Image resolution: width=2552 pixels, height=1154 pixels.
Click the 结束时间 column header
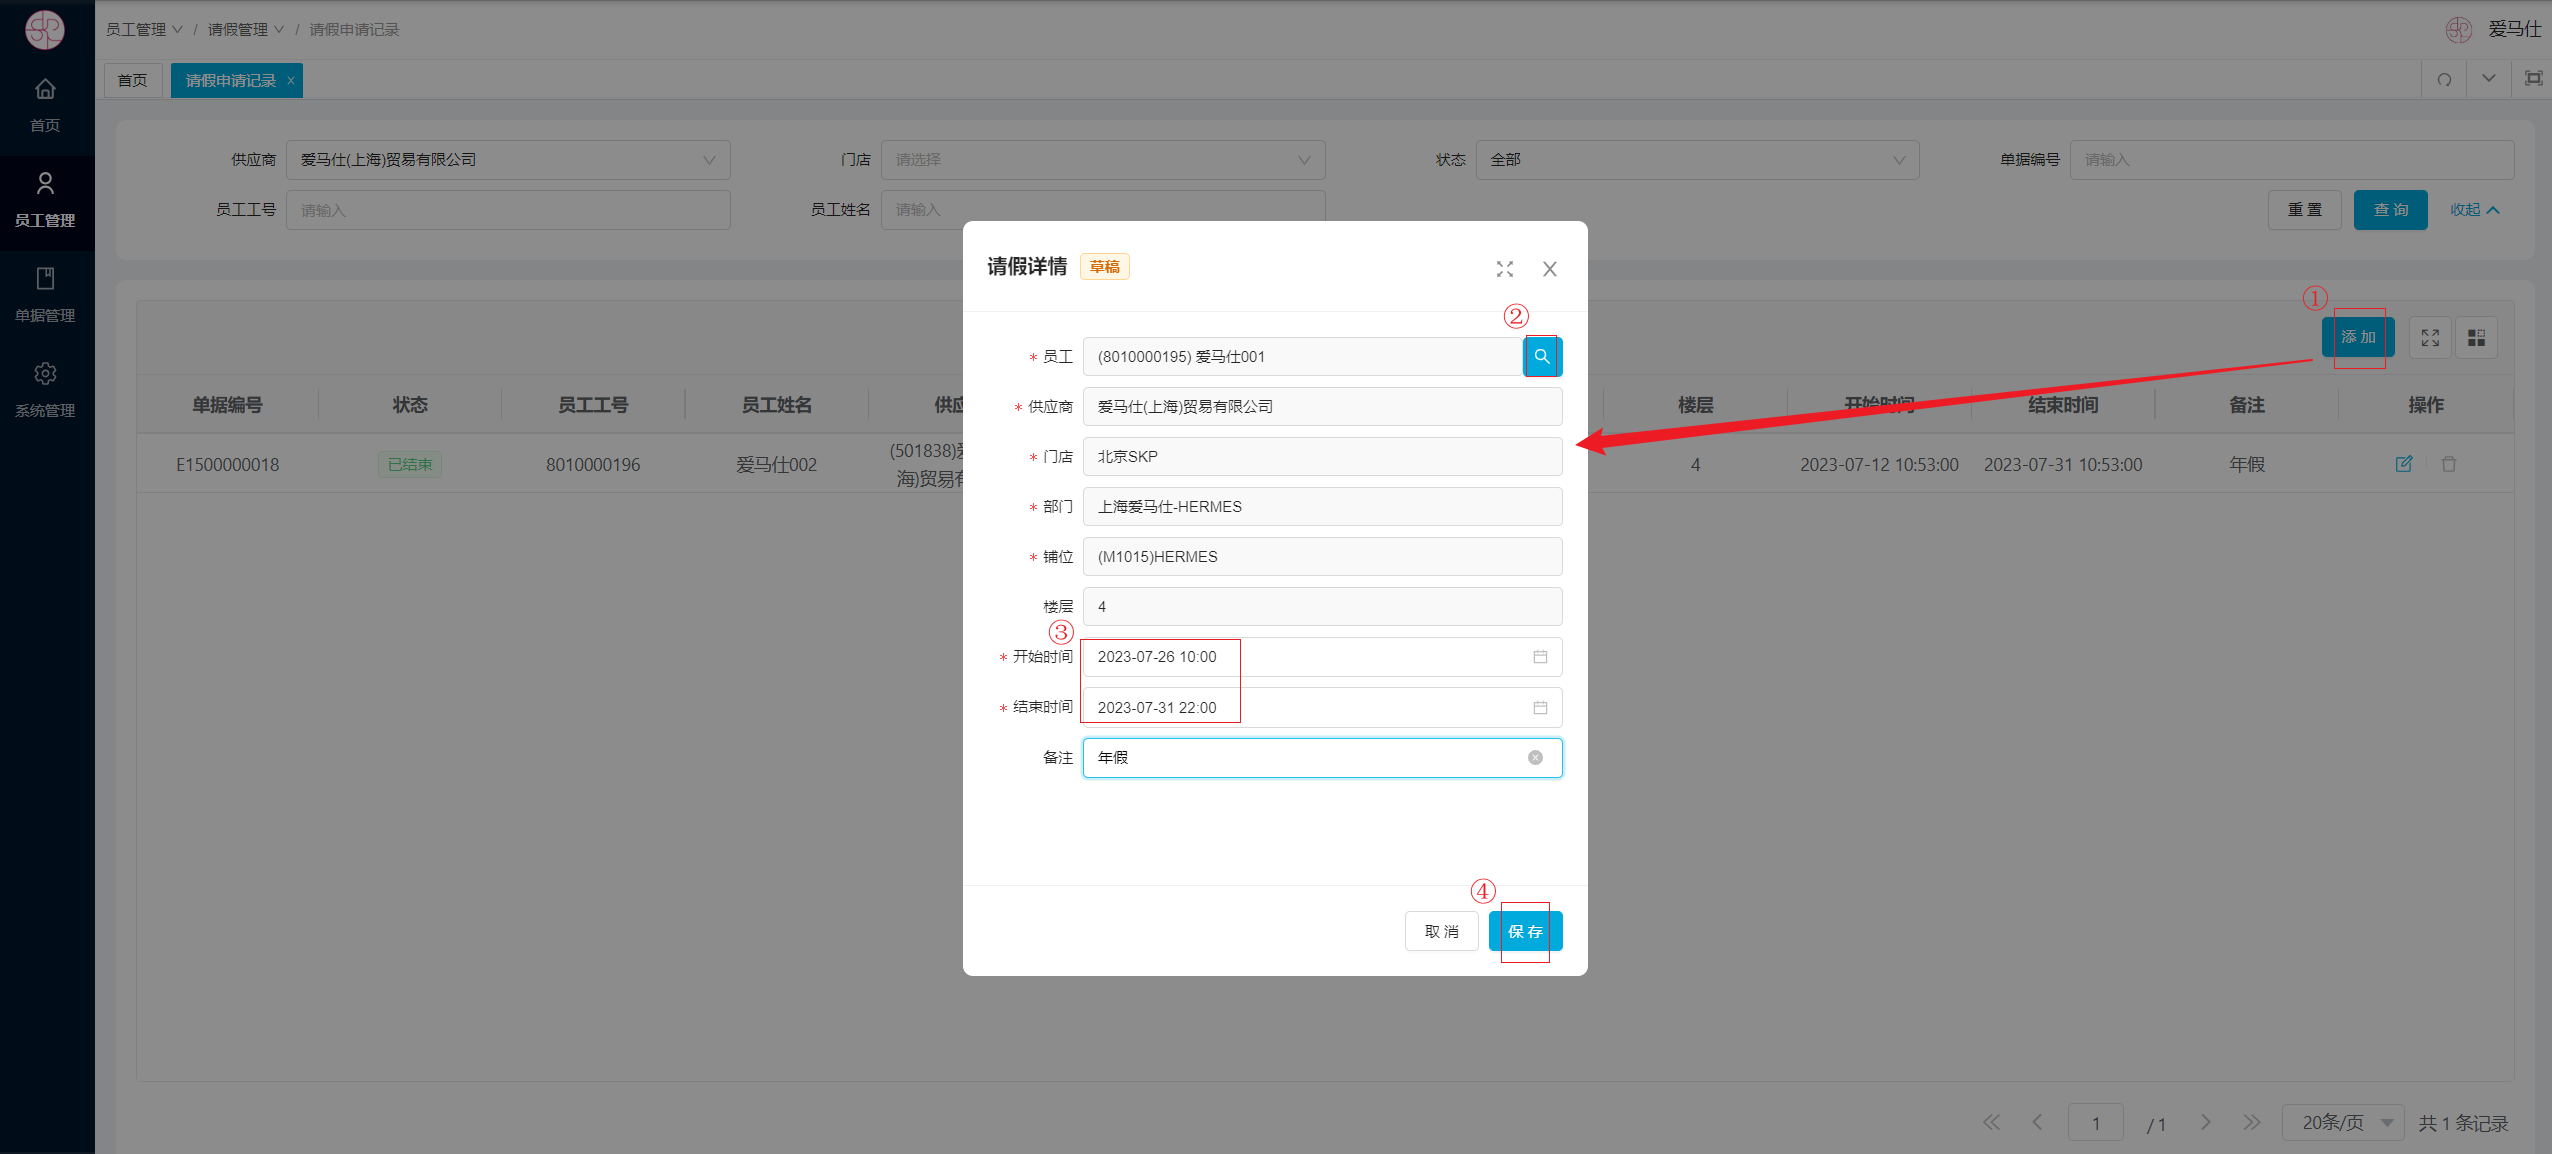[x=2063, y=405]
